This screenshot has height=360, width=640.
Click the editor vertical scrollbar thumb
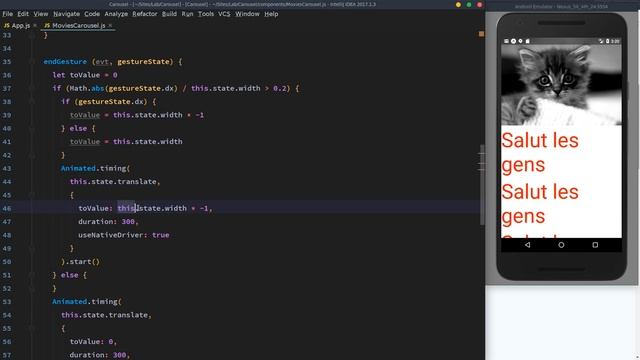click(x=482, y=184)
